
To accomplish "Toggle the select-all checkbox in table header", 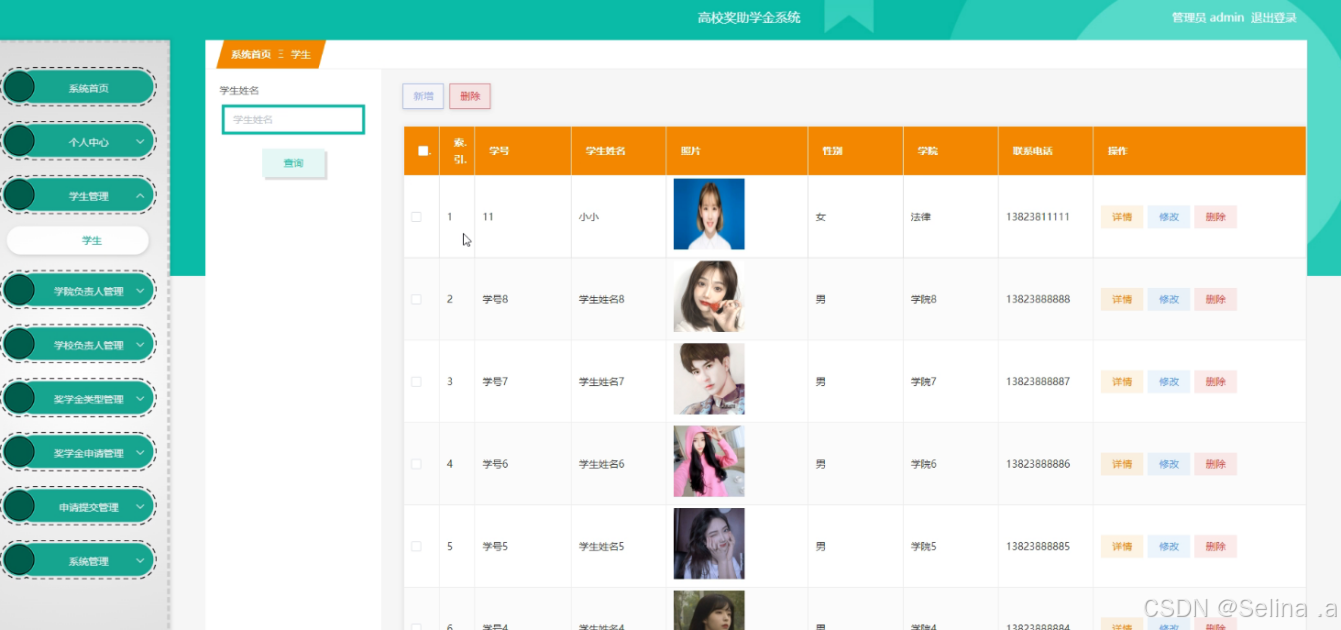I will coord(423,151).
